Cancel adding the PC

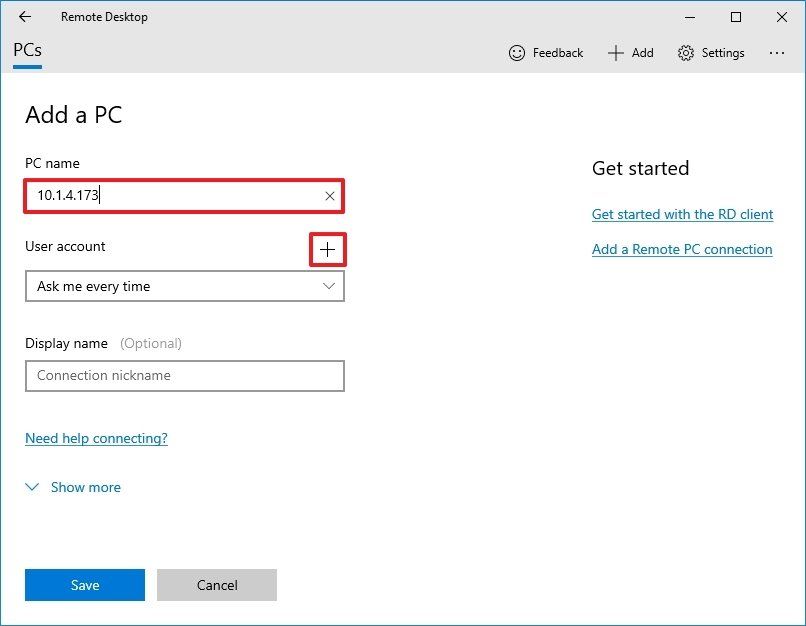tap(216, 585)
